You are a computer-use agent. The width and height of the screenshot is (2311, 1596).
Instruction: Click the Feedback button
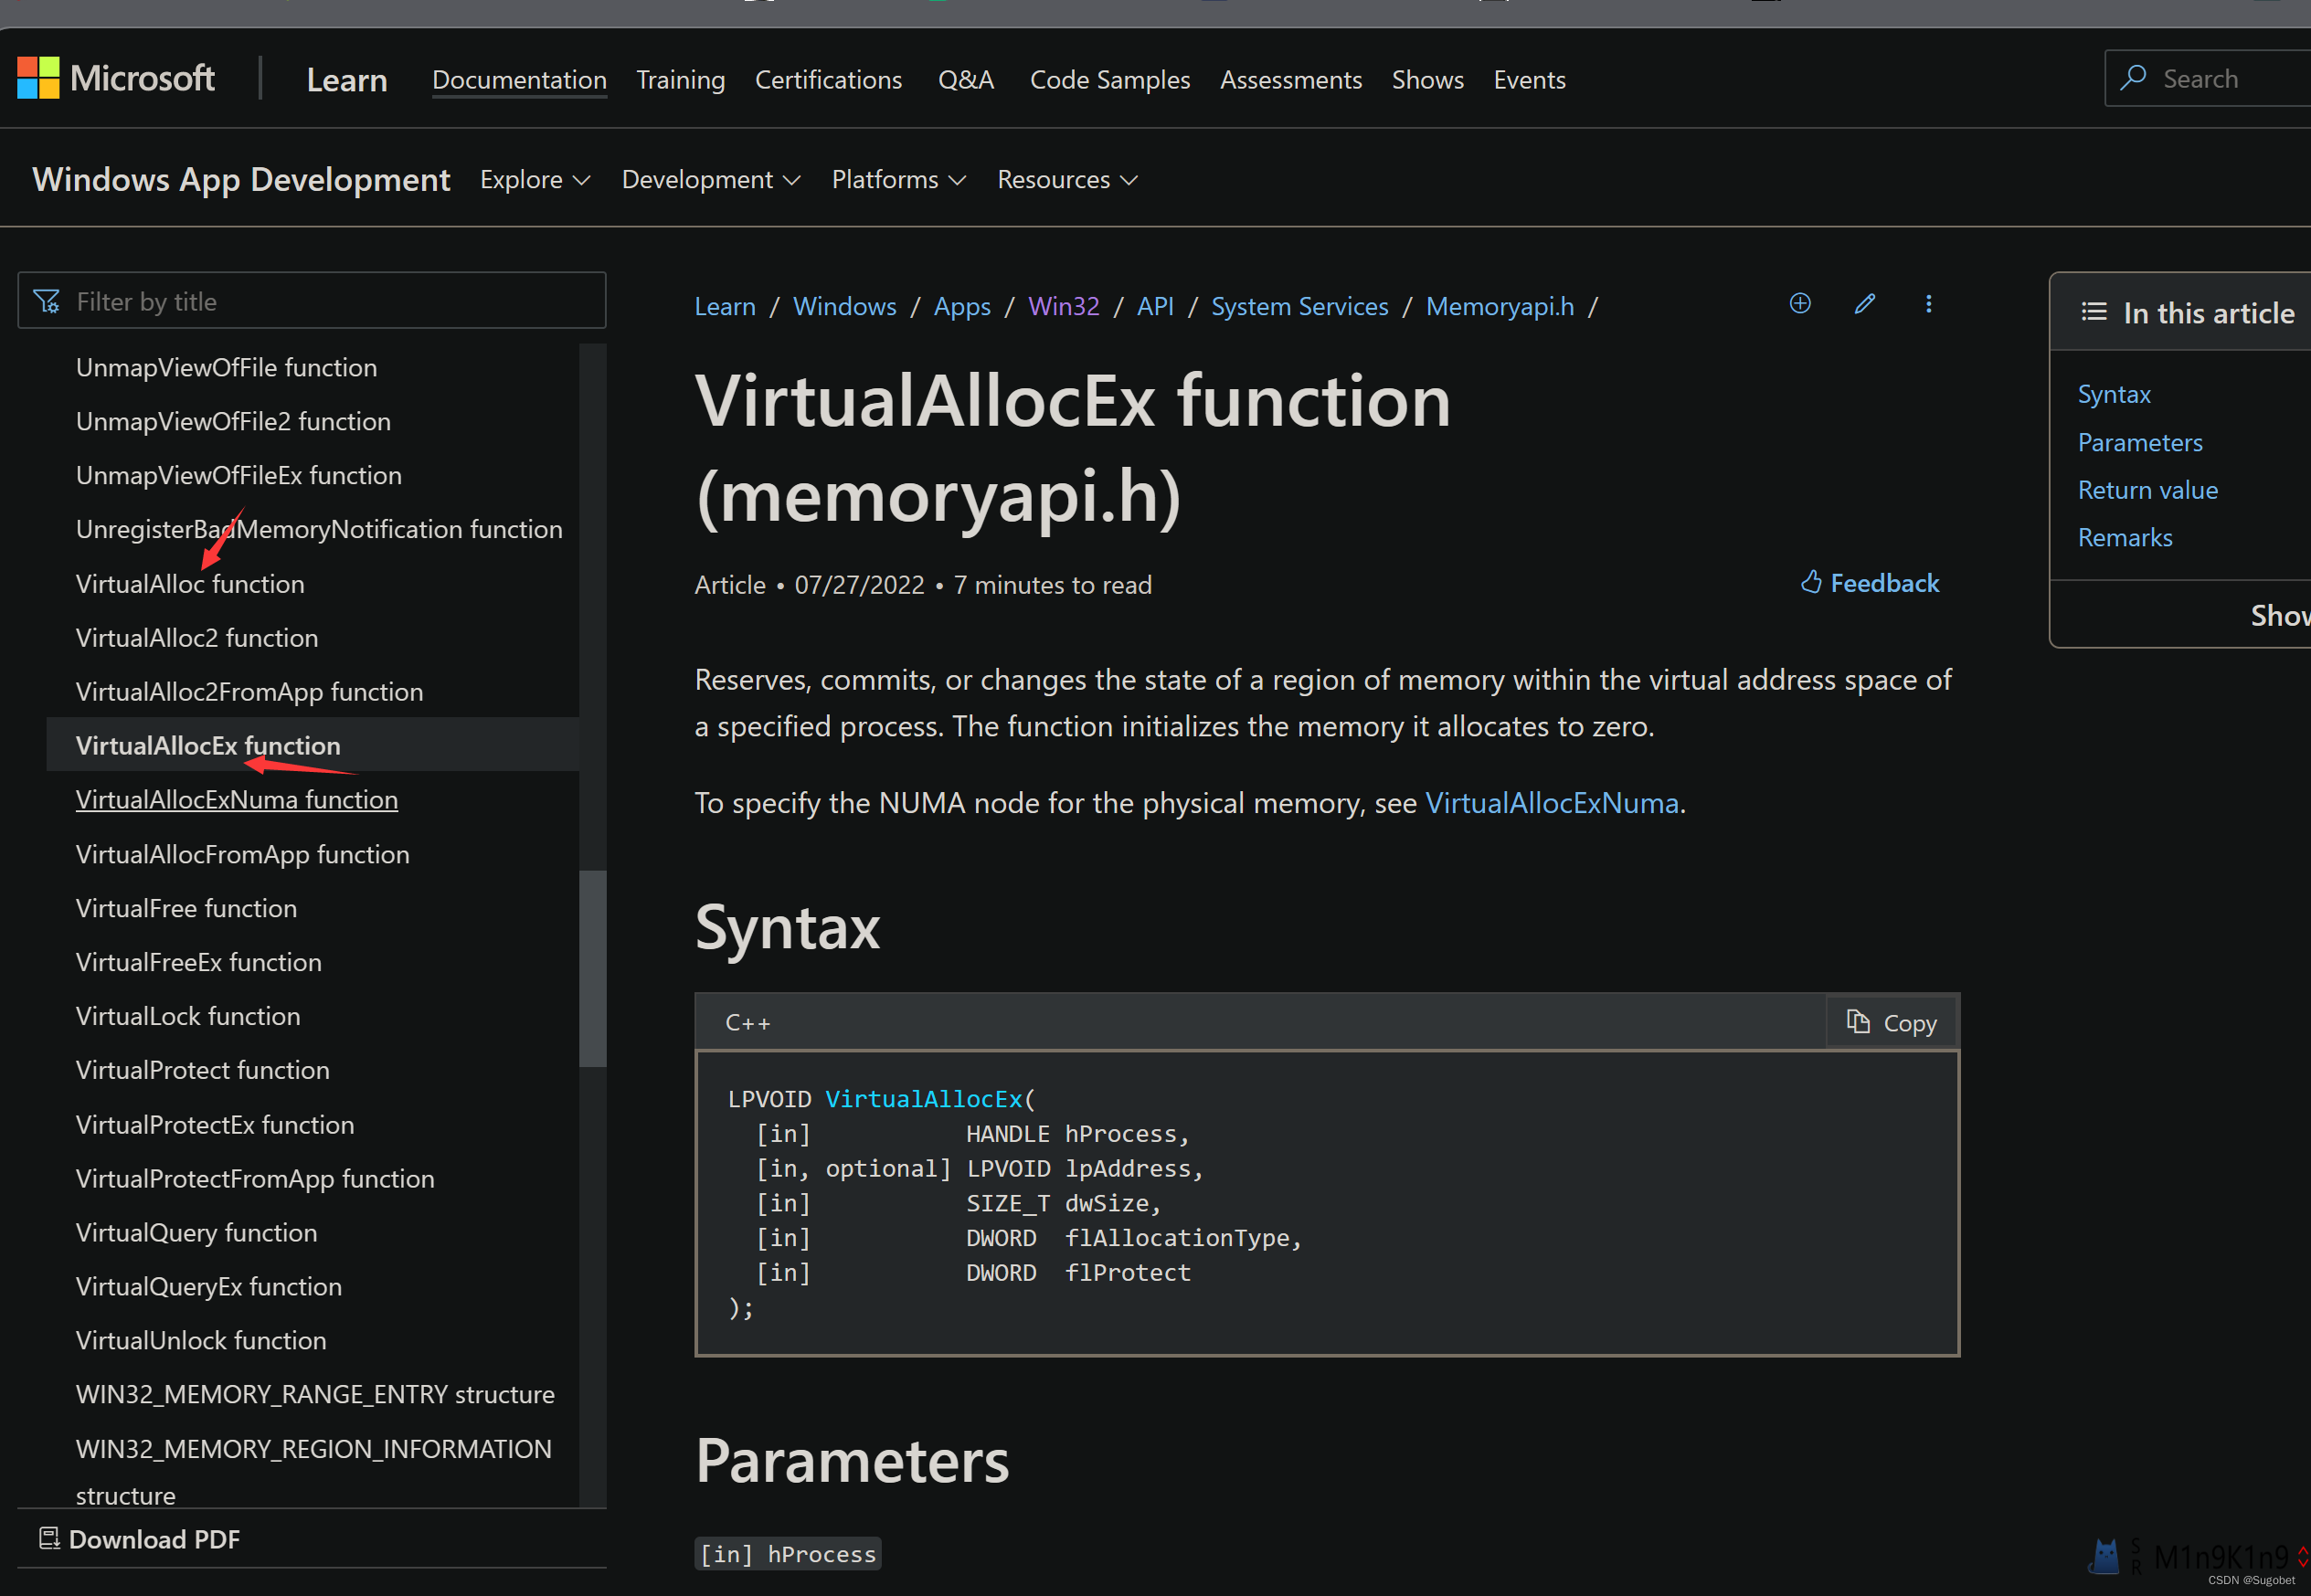[x=1870, y=583]
